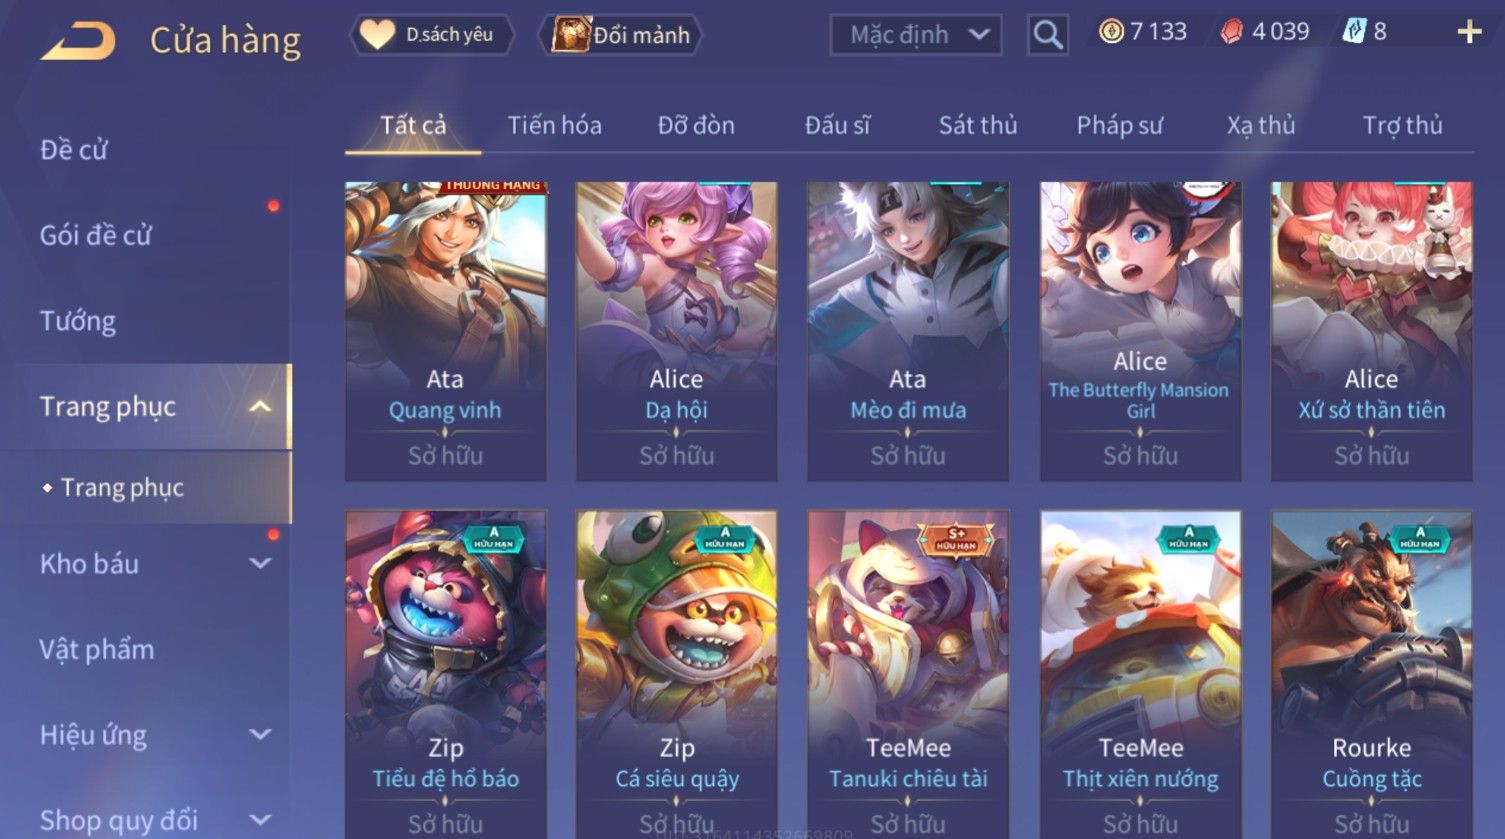Collapse the Trang phục sidebar section

260,407
